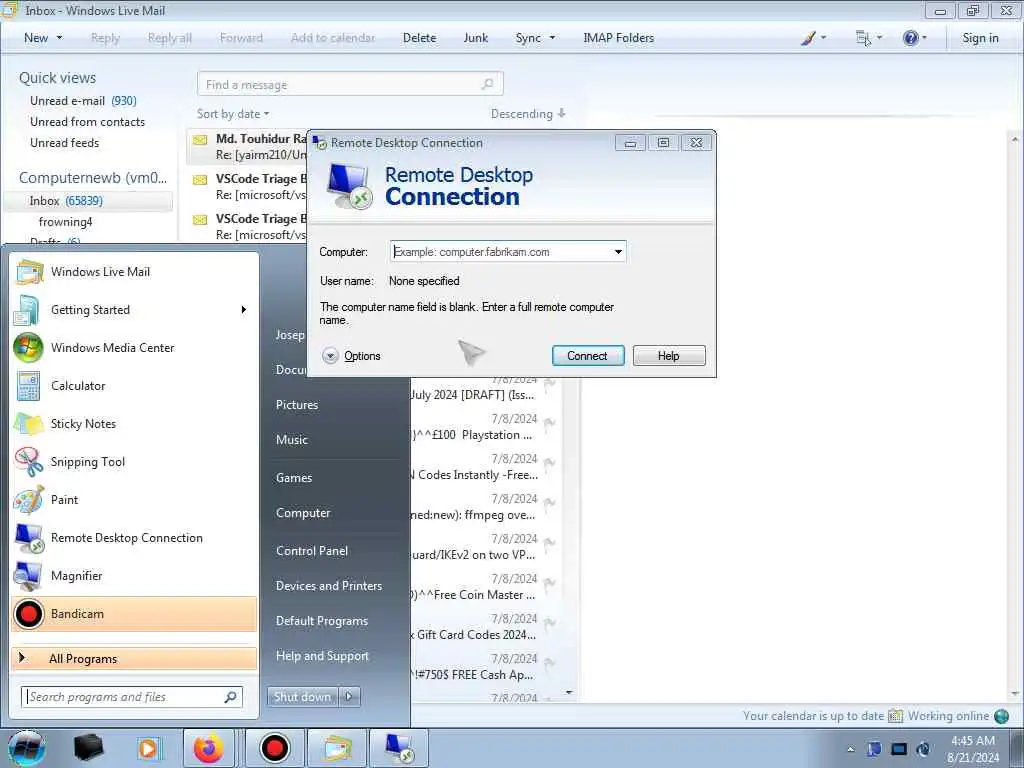This screenshot has height=768, width=1024.
Task: Click the envelope icon beside Md. Touhidur
Action: click(200, 140)
